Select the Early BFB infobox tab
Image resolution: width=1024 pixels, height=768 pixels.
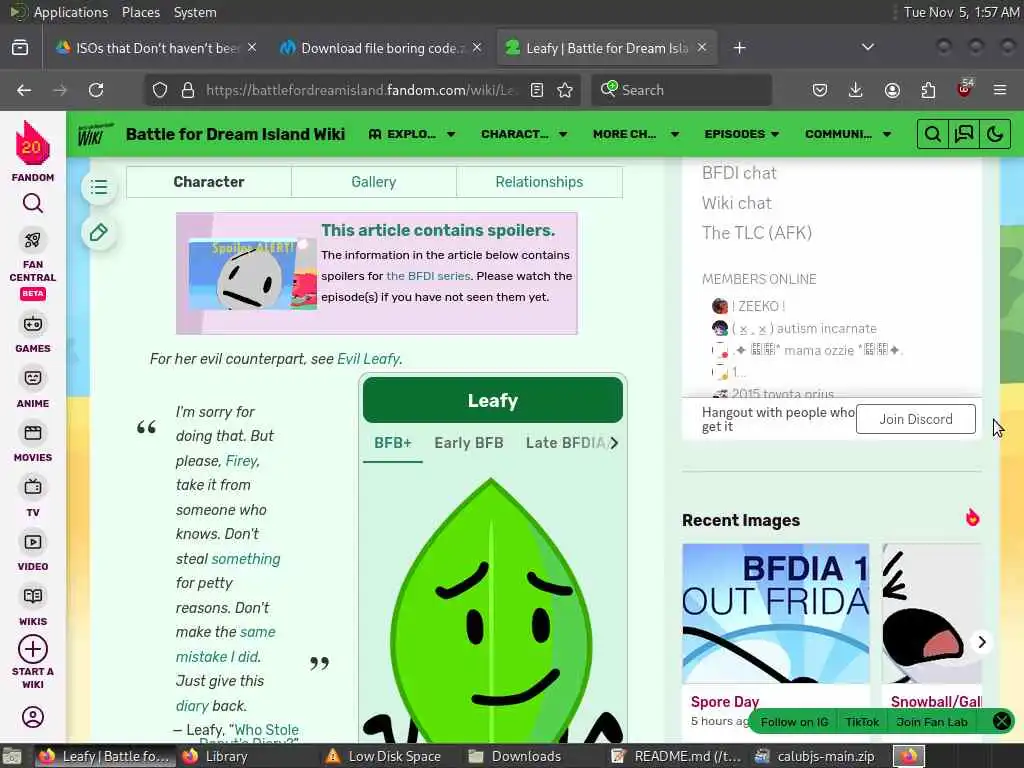(x=469, y=443)
